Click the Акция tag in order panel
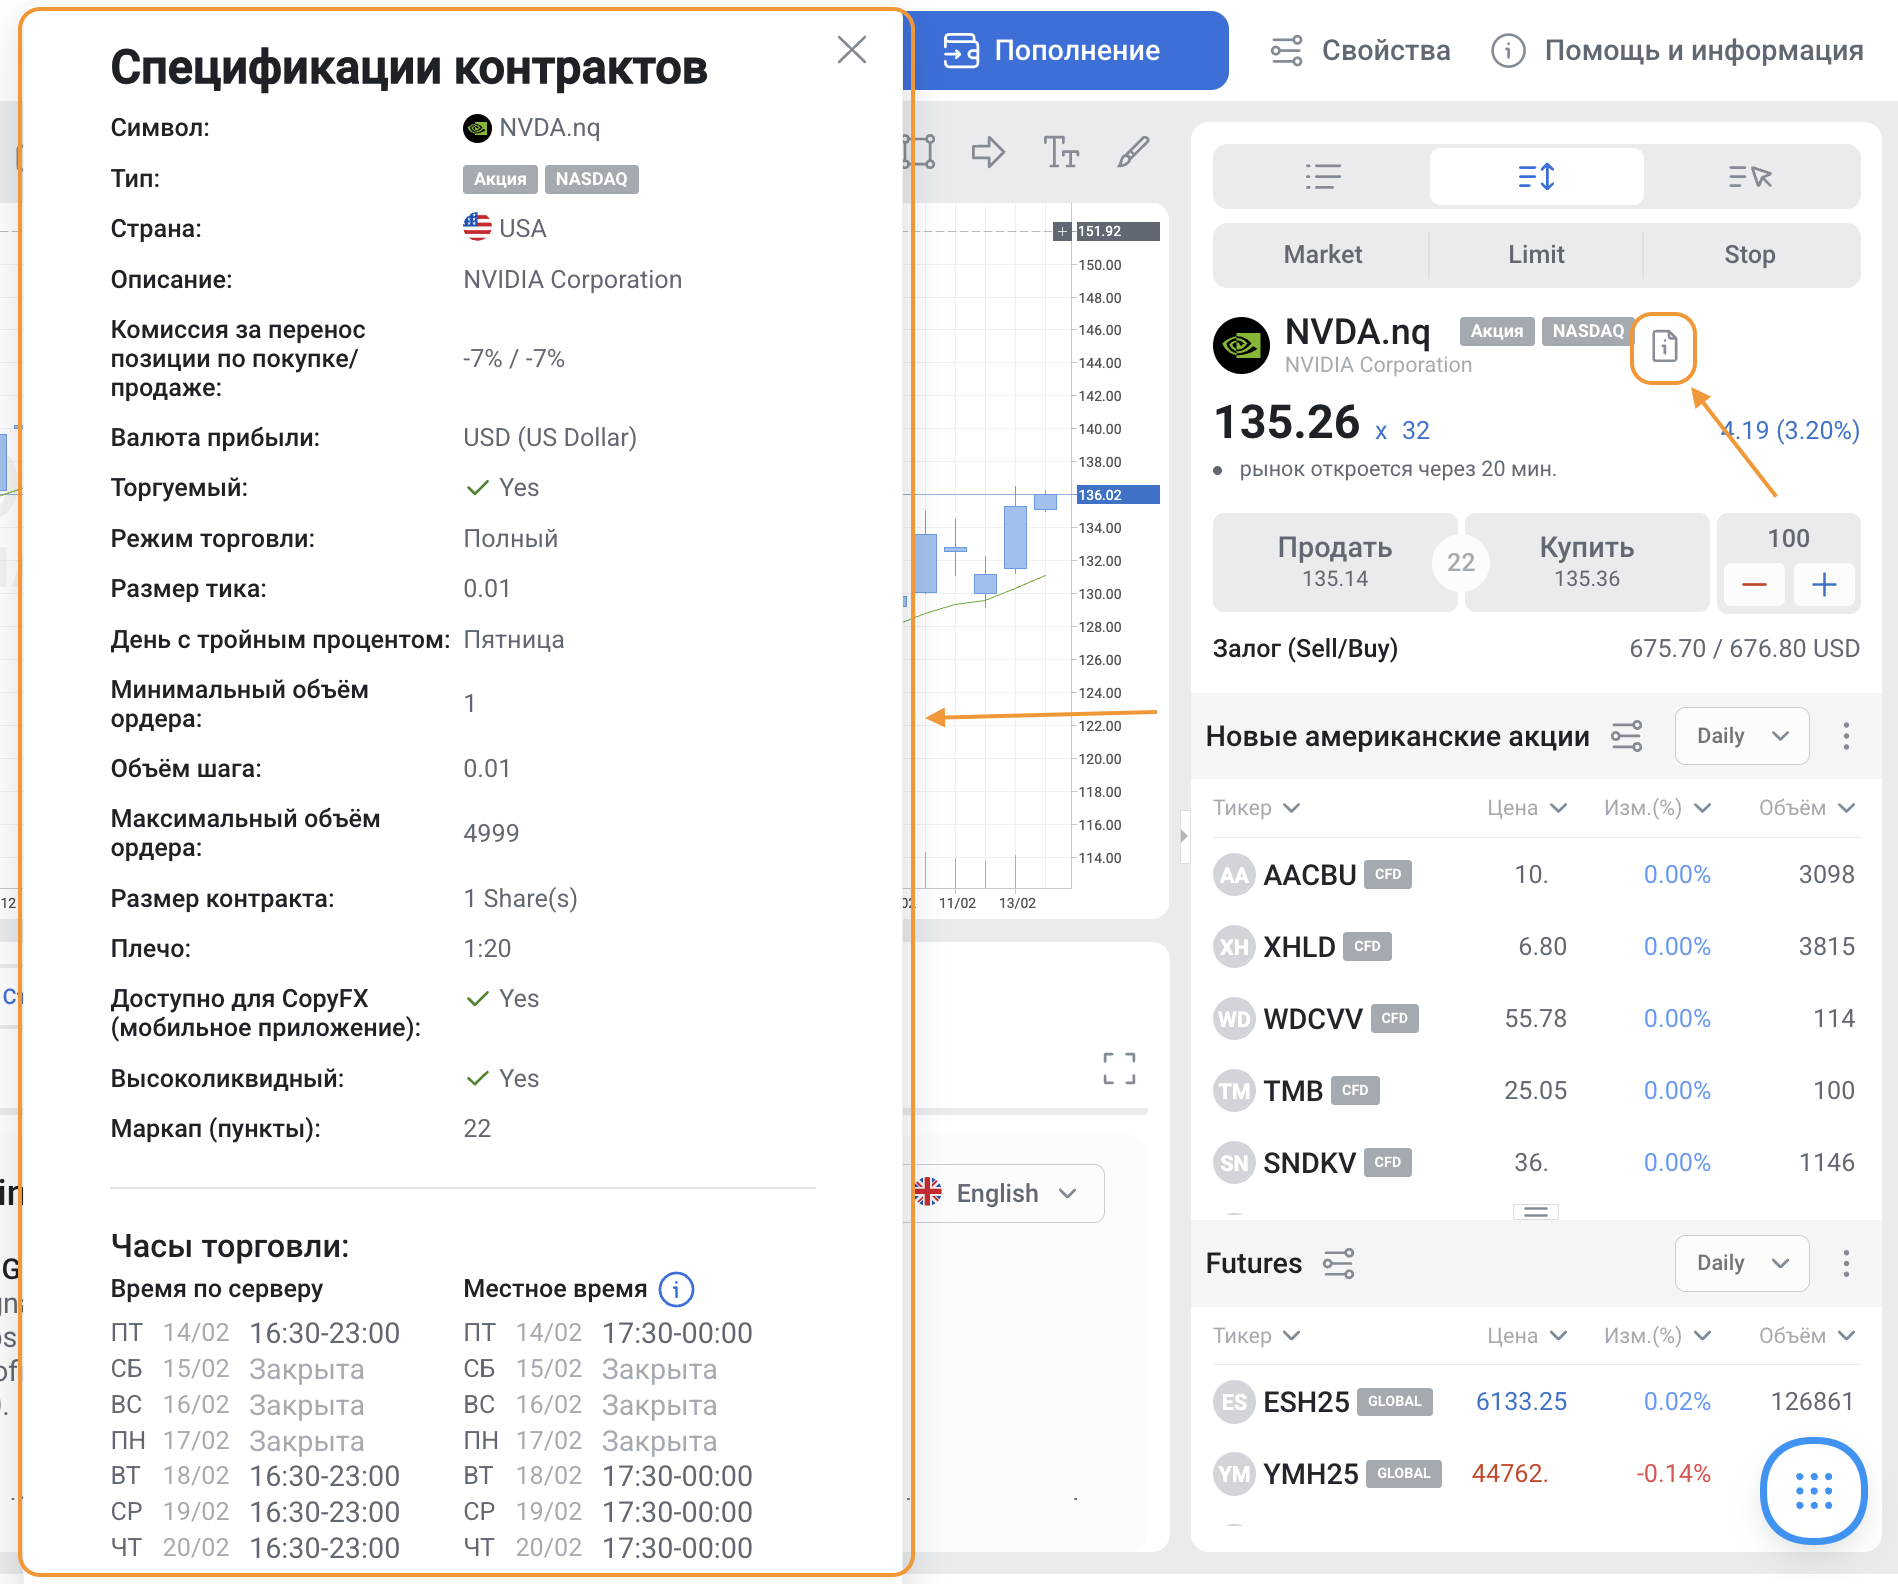The width and height of the screenshot is (1898, 1584). tap(1497, 331)
